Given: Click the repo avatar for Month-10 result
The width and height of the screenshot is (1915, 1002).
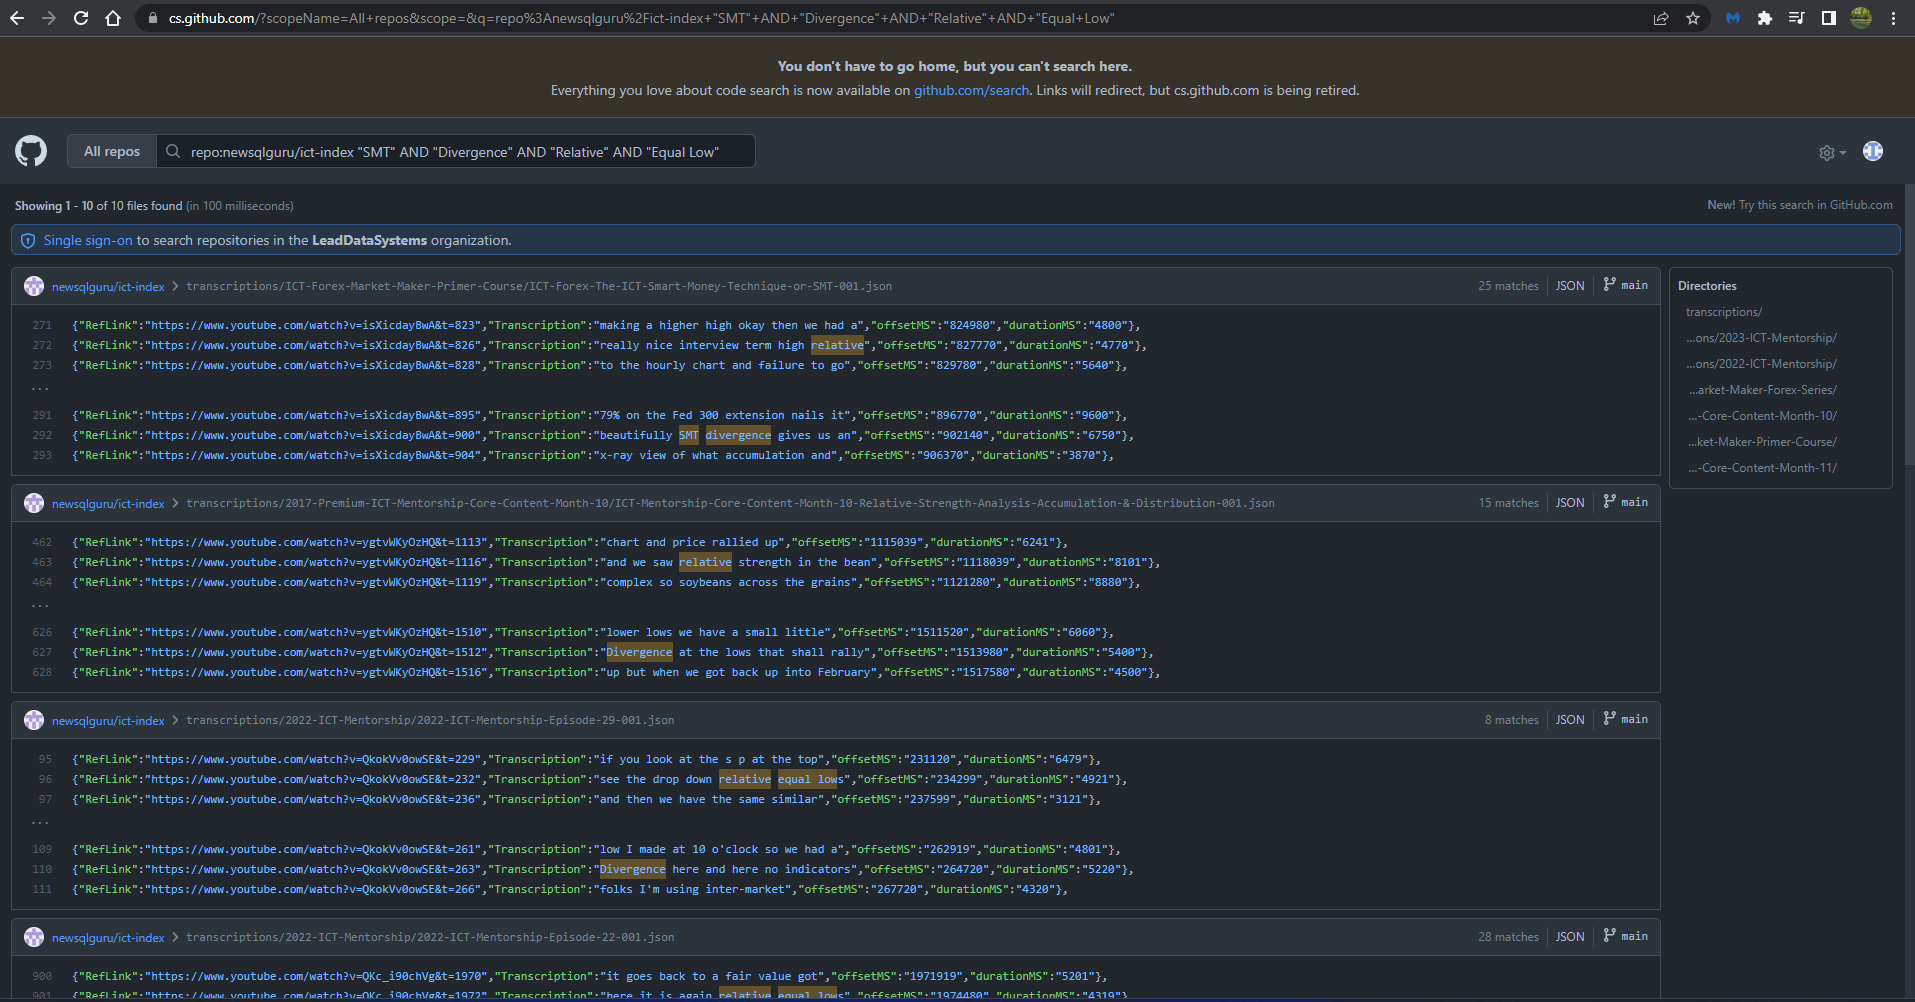Looking at the screenshot, I should pyautogui.click(x=34, y=503).
